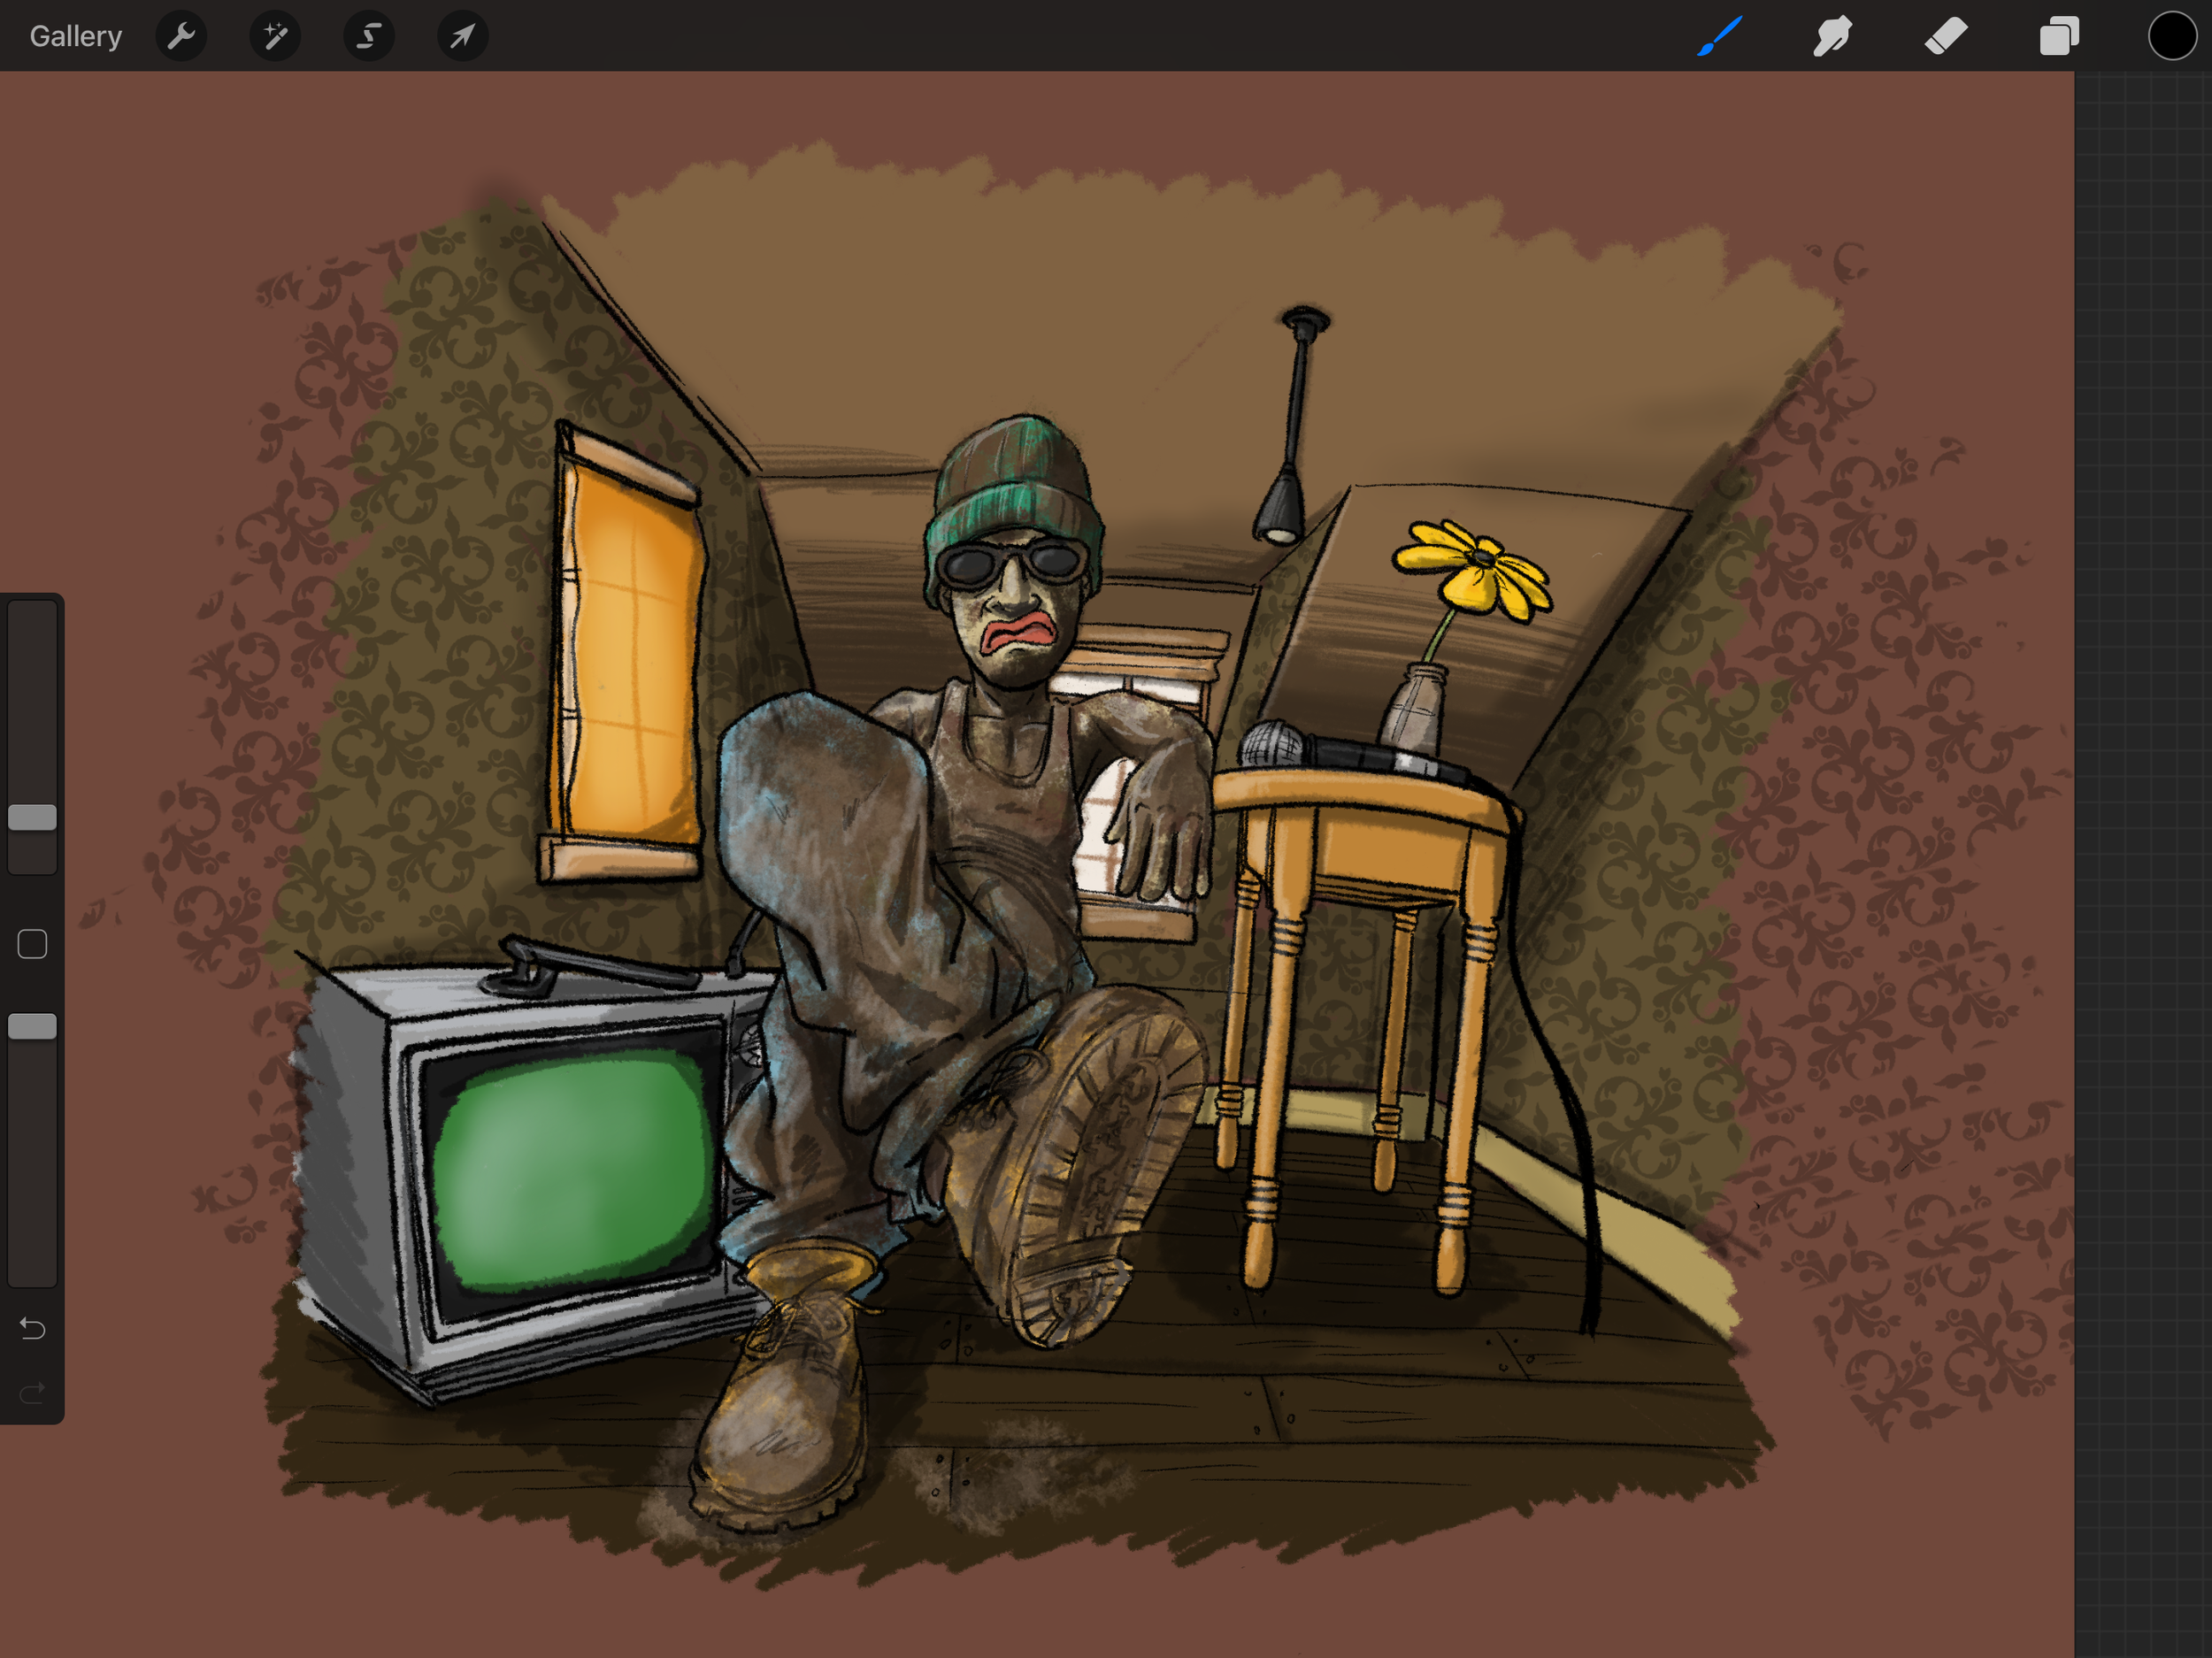The height and width of the screenshot is (1658, 2212).
Task: Click the brush opacity slider handle
Action: (x=32, y=1026)
